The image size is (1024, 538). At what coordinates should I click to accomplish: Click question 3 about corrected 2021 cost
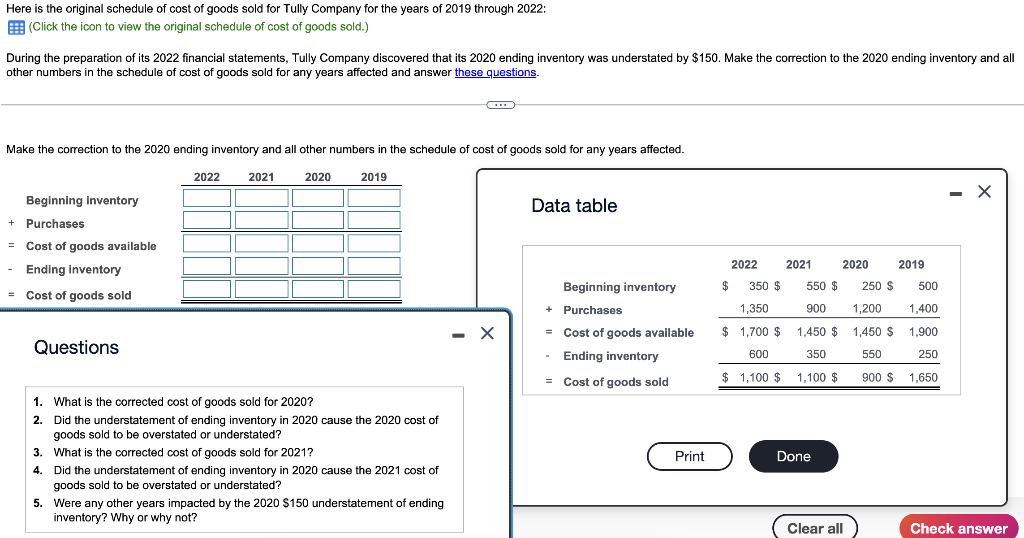pos(184,452)
